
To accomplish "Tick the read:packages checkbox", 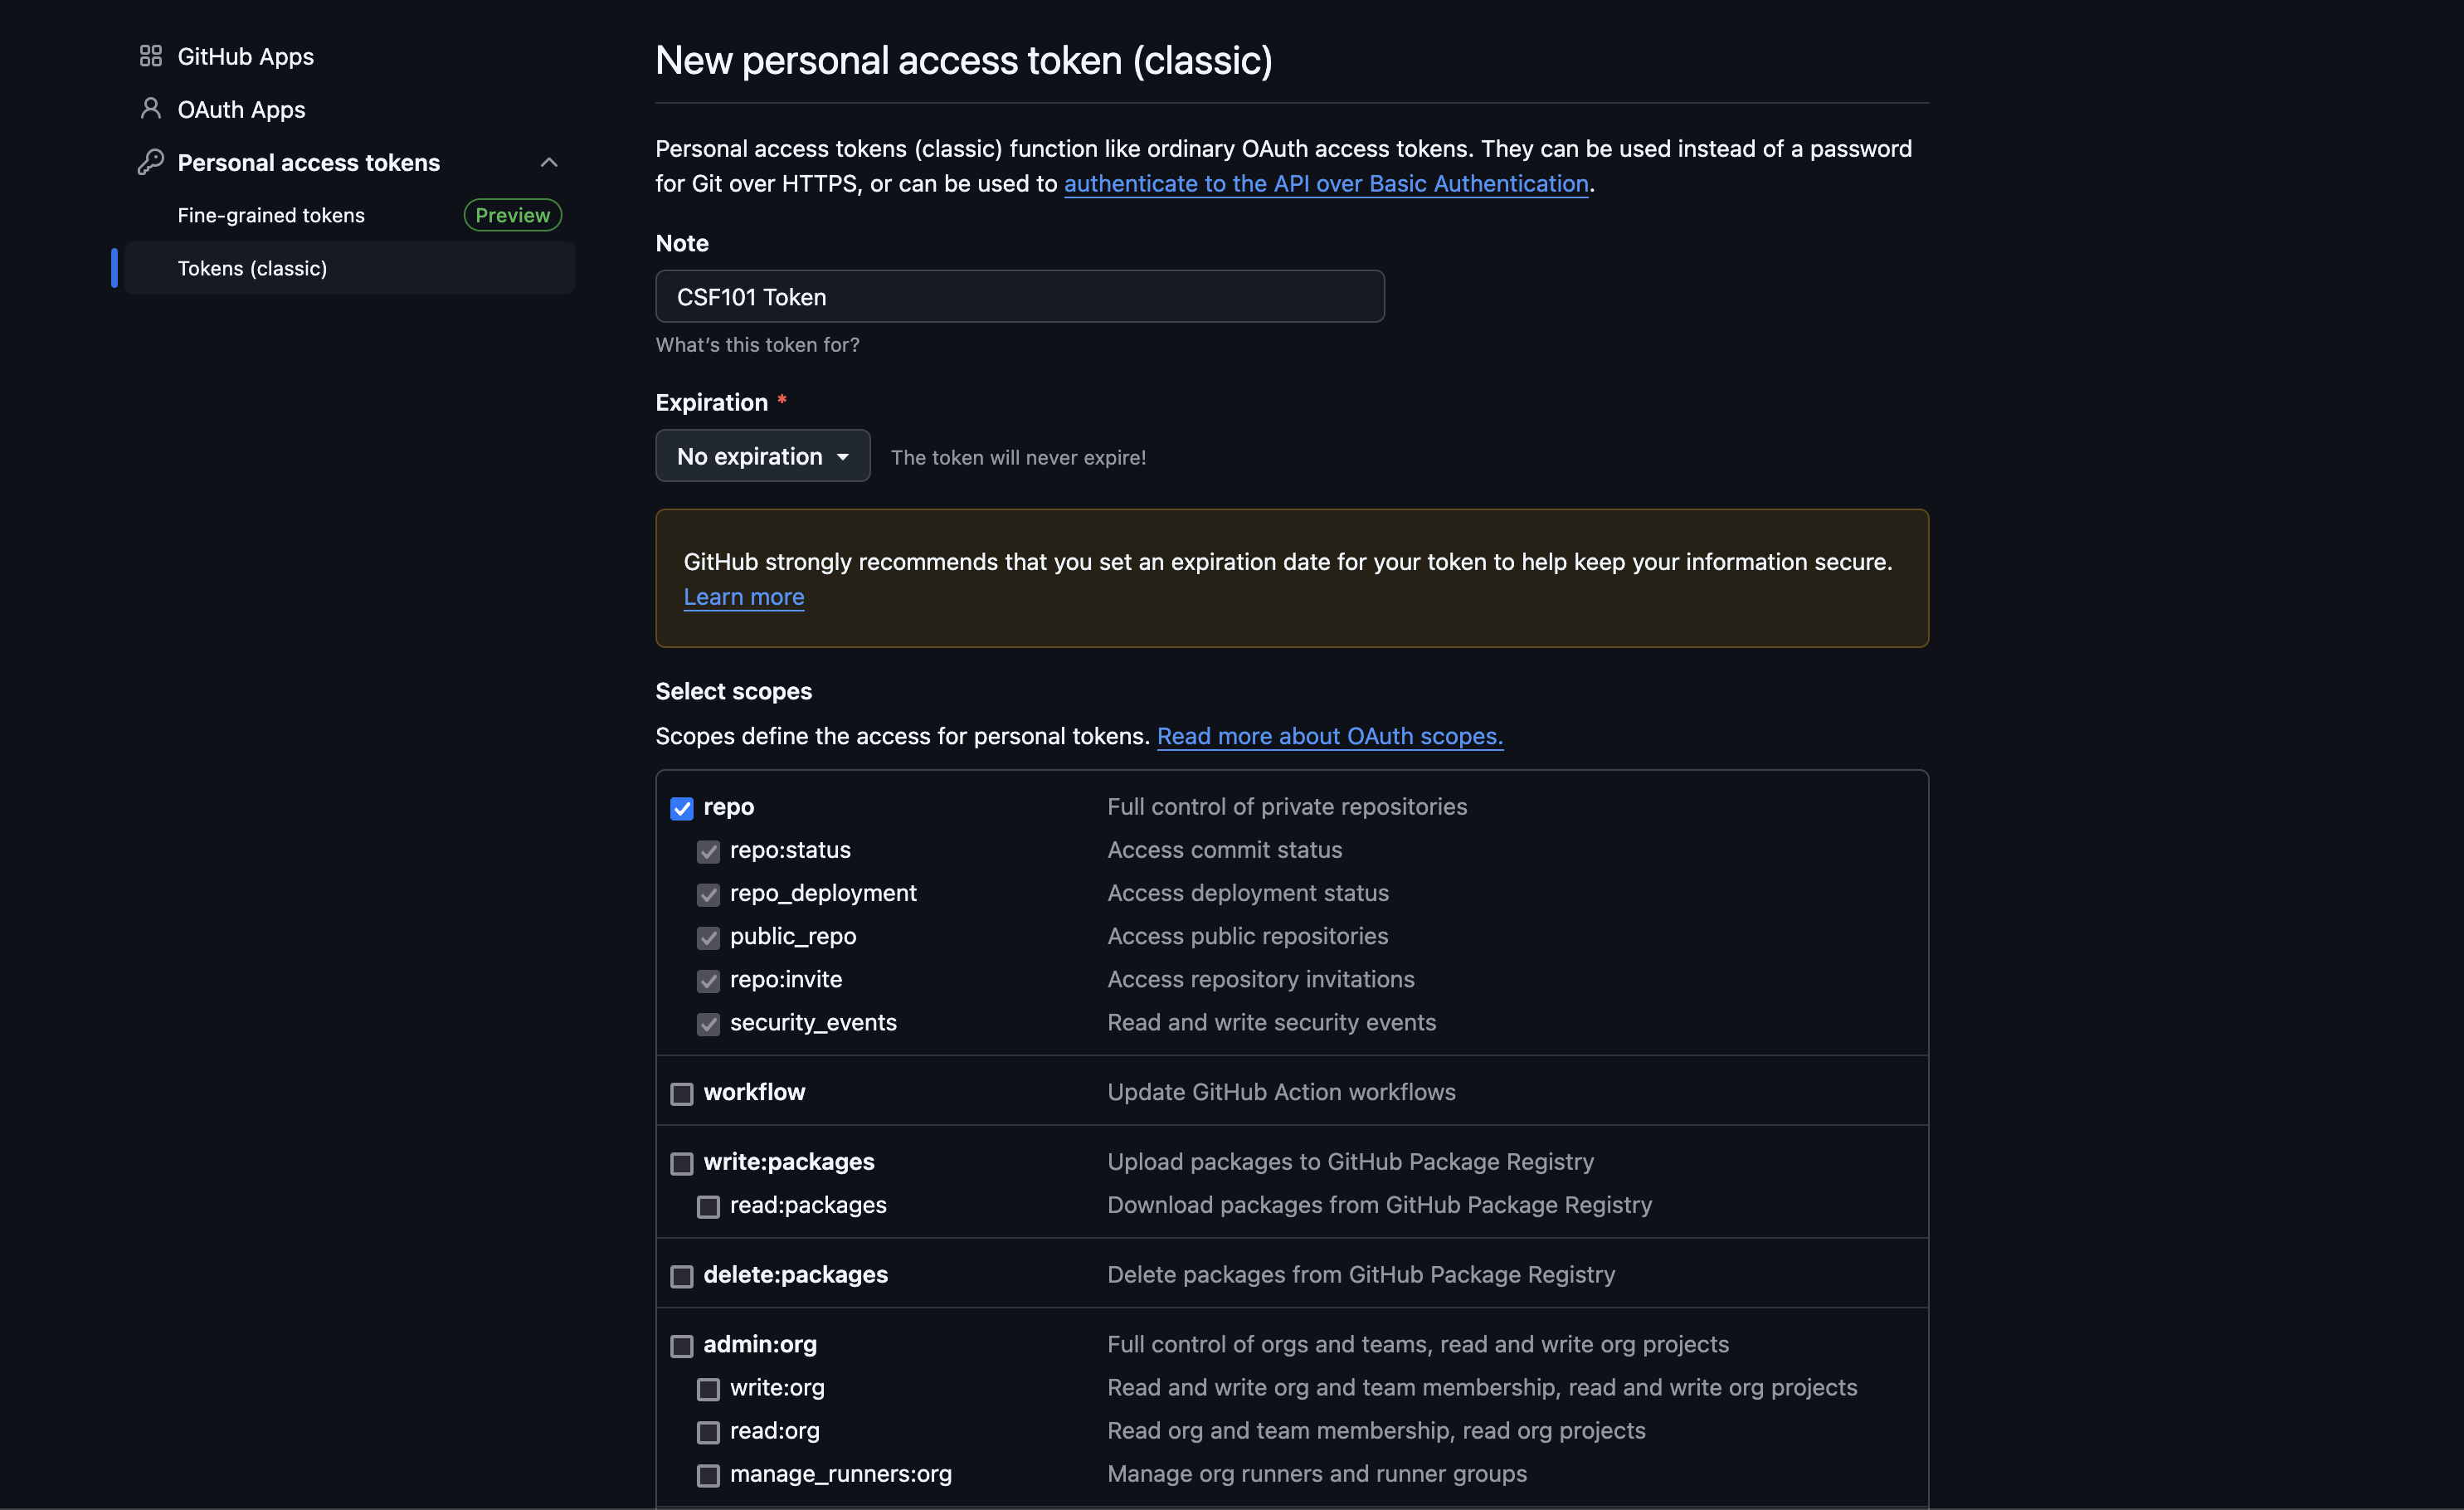I will coord(708,1207).
